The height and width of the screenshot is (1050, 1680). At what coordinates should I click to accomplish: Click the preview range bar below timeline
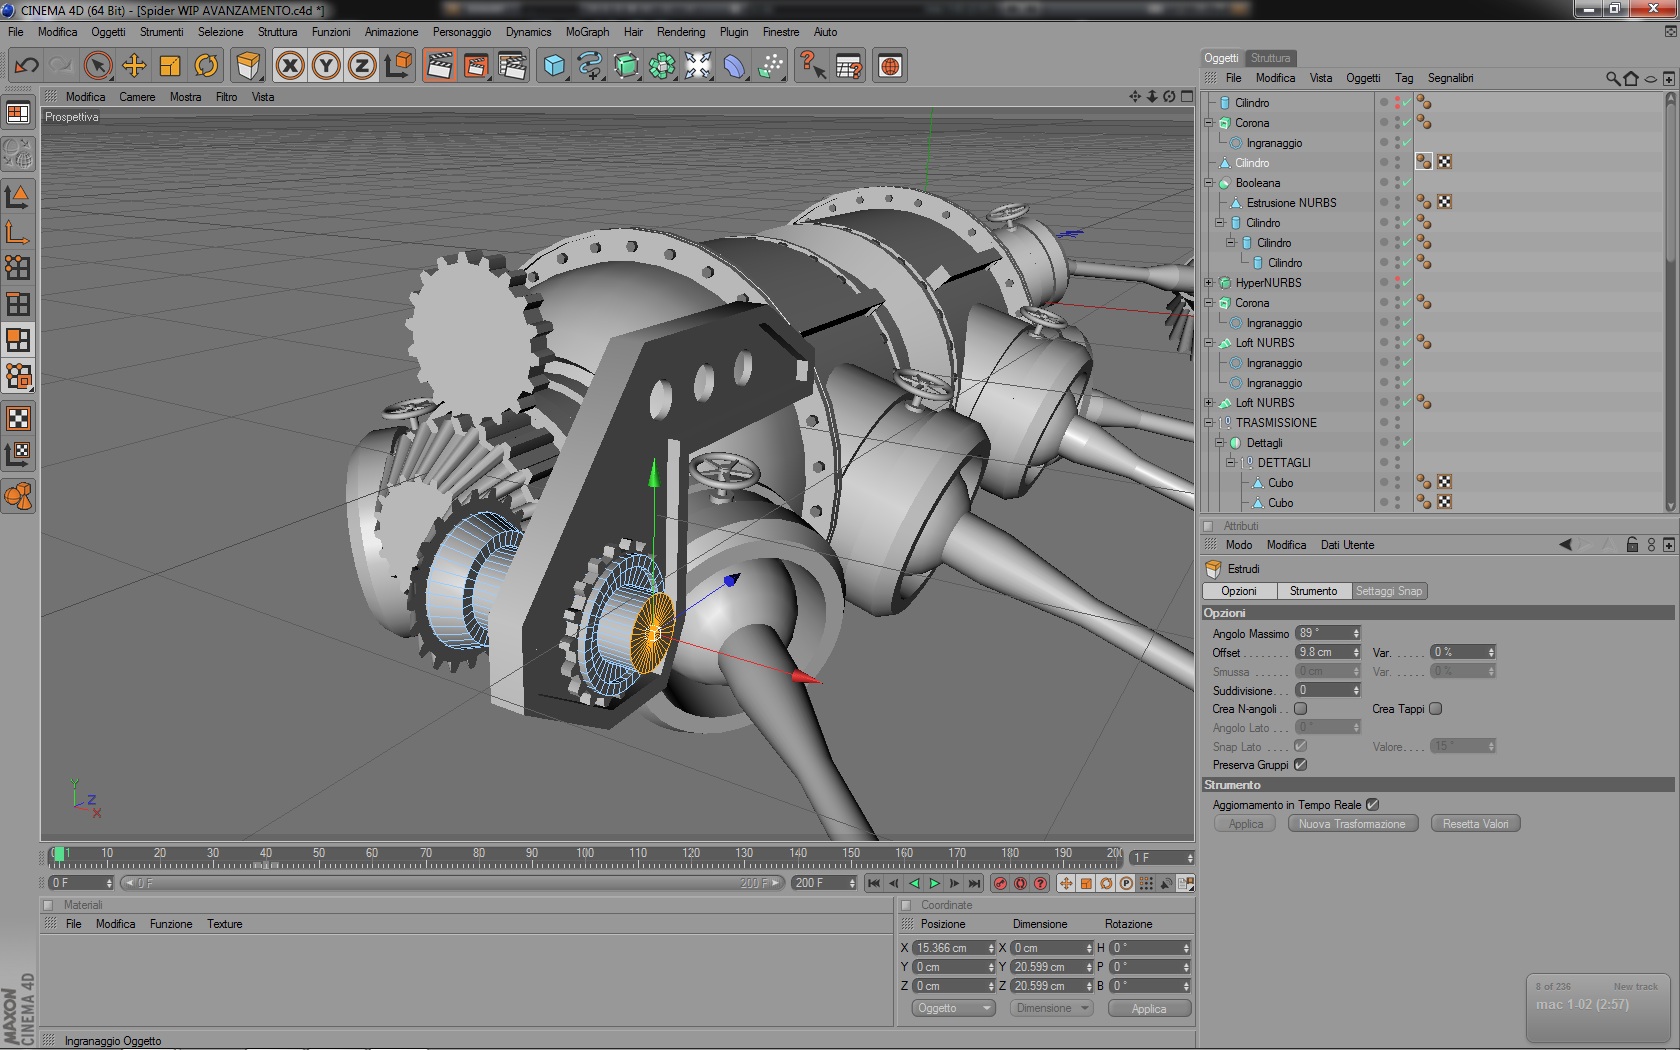454,883
